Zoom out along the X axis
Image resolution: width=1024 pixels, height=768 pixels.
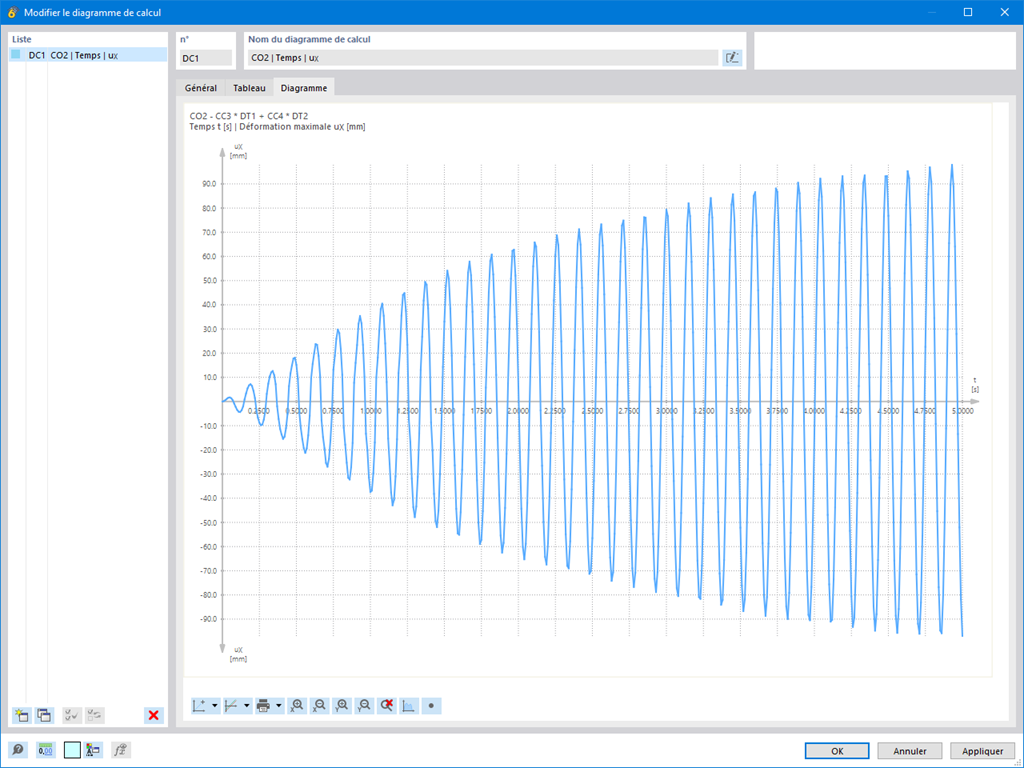tap(319, 705)
